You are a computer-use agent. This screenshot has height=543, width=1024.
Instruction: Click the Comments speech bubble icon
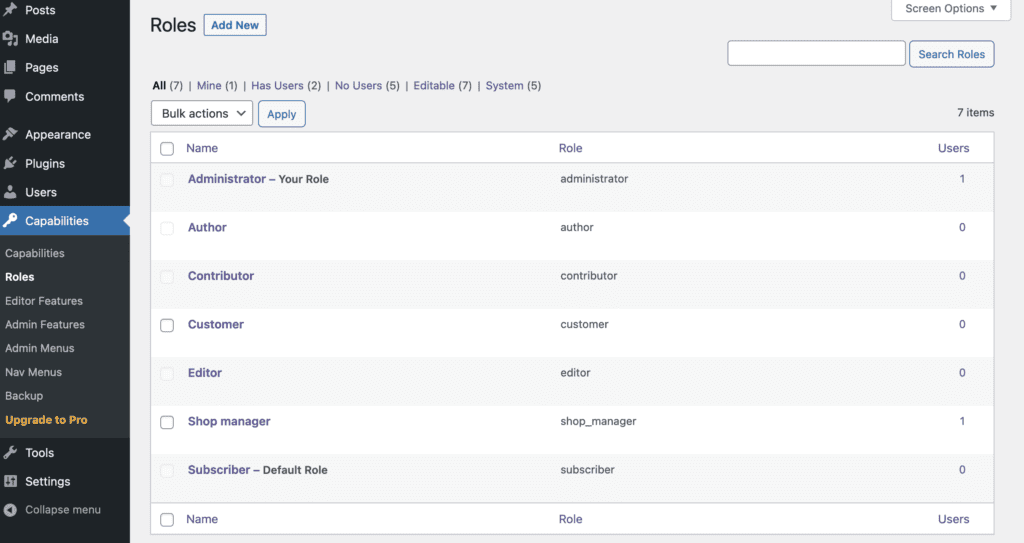(x=10, y=96)
